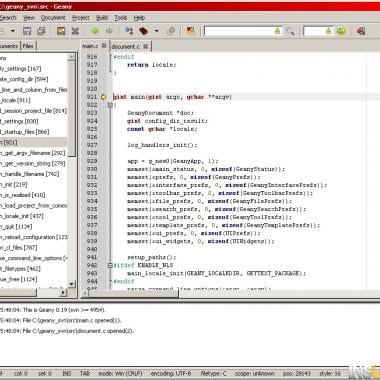Click 'mode: Win (CRLF)' in status bar
380x380 pixels.
120,373
